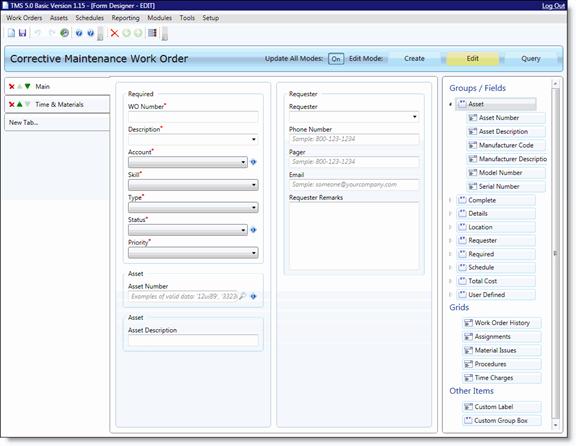Click the search magnifier in Asset Number field
This screenshot has height=446, width=576.
tap(242, 296)
